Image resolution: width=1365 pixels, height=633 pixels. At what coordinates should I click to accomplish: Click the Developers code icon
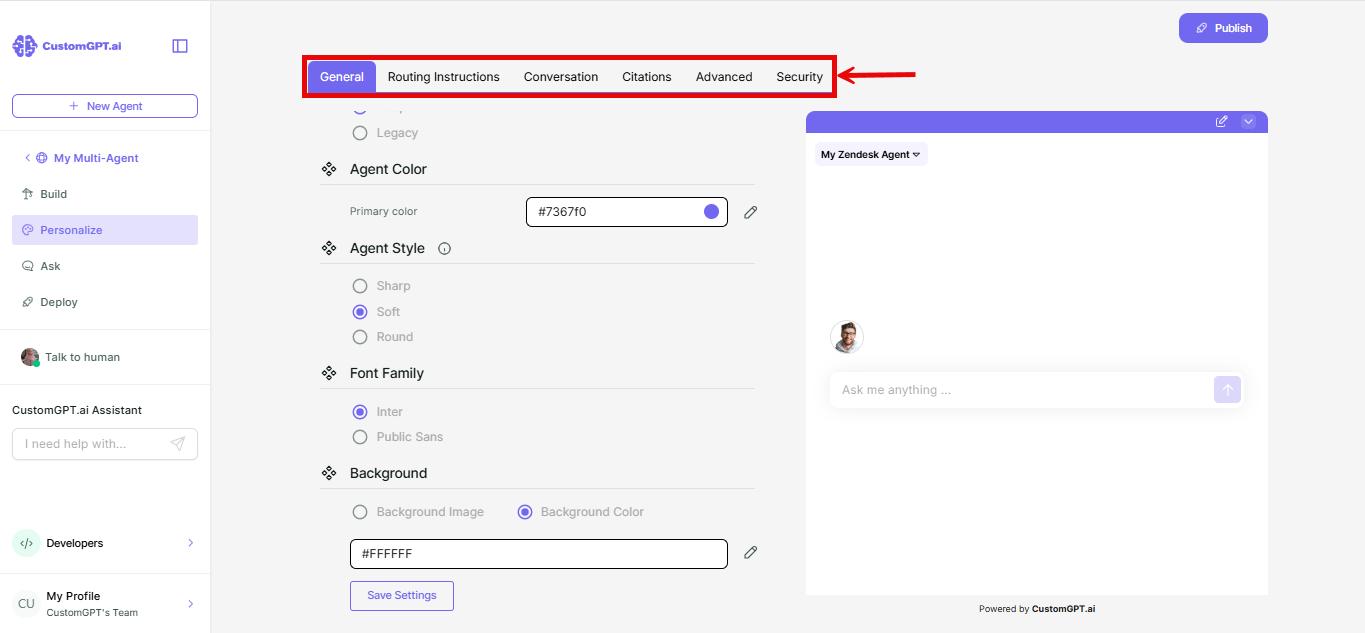[x=26, y=543]
